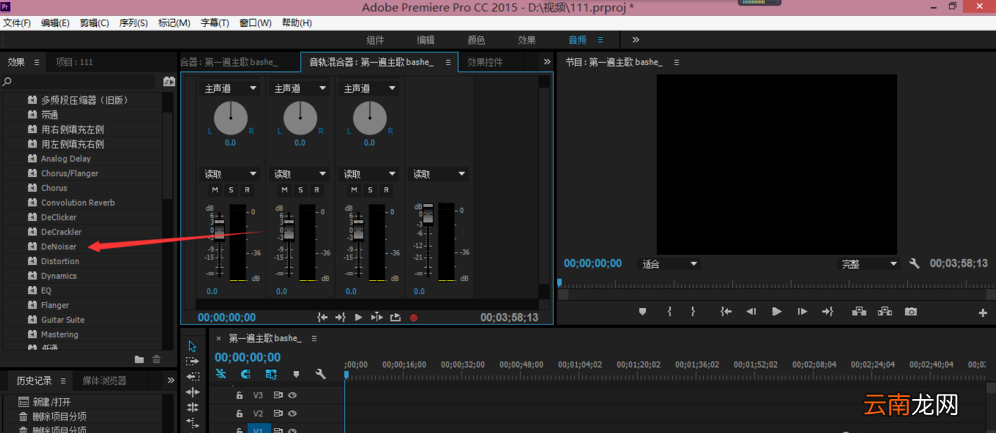Screen dimensions: 996x433
Task: Adjust the first track pan knob
Action: point(231,119)
